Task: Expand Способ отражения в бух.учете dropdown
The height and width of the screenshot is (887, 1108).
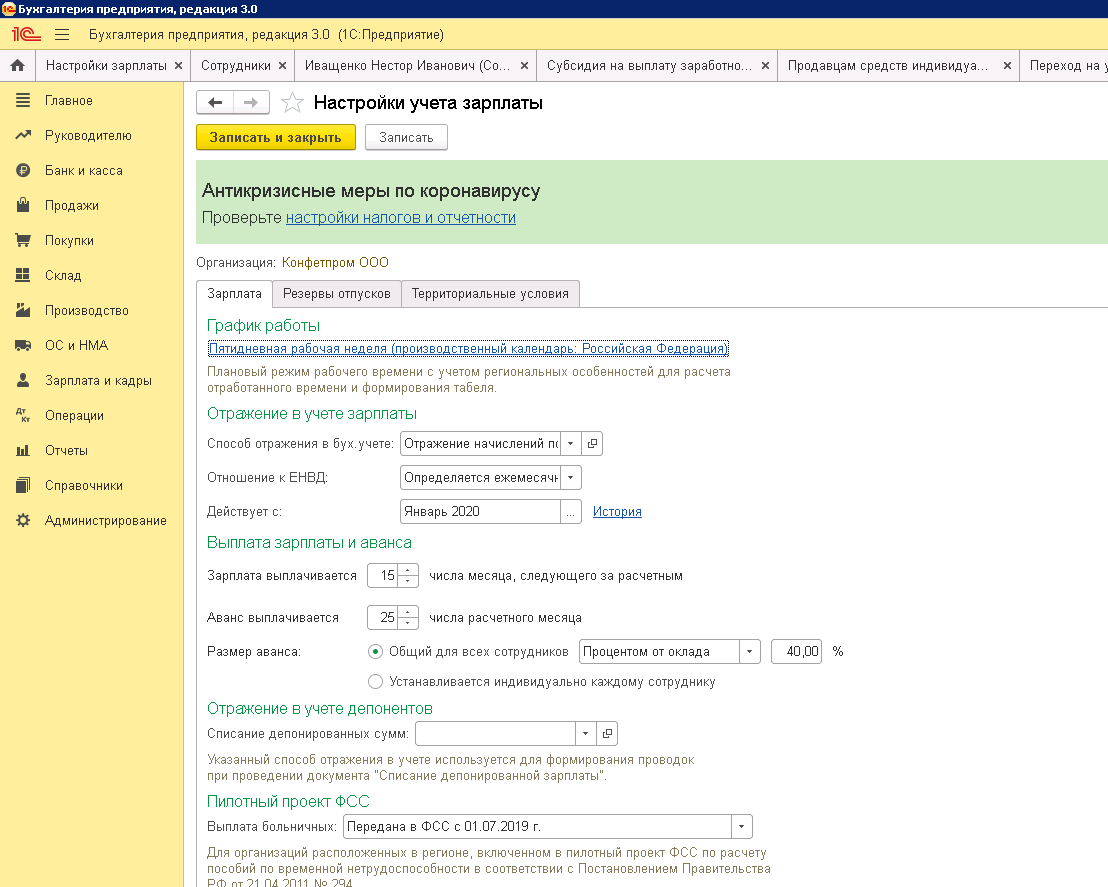Action: tap(571, 443)
